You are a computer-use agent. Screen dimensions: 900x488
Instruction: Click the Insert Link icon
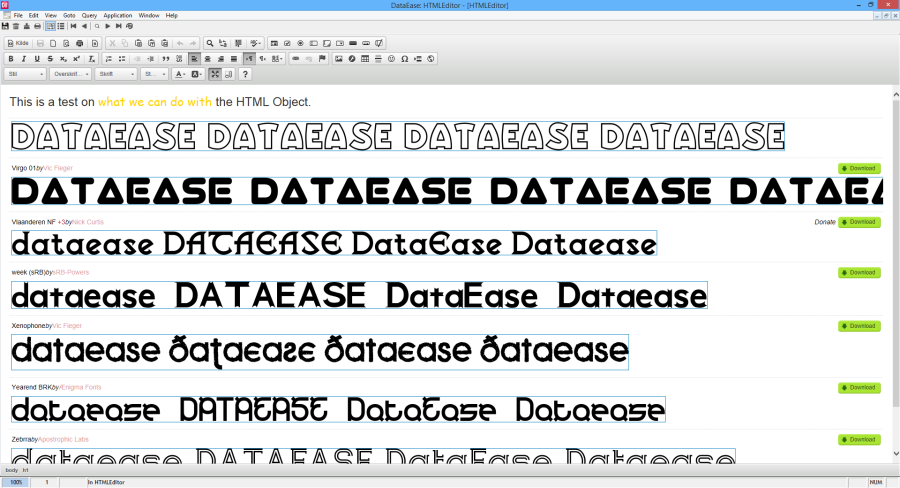[295, 59]
